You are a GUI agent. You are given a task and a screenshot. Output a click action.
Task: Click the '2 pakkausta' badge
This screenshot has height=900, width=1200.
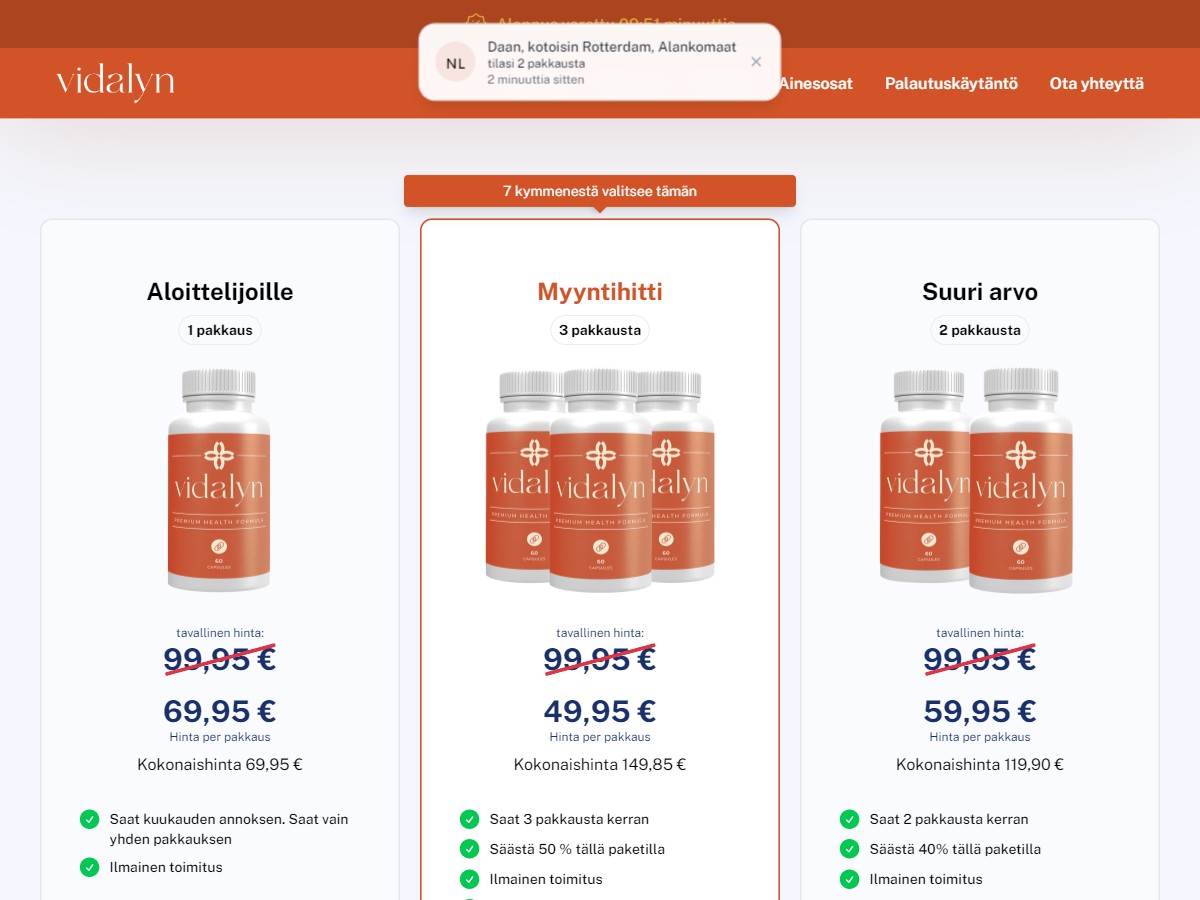(980, 330)
